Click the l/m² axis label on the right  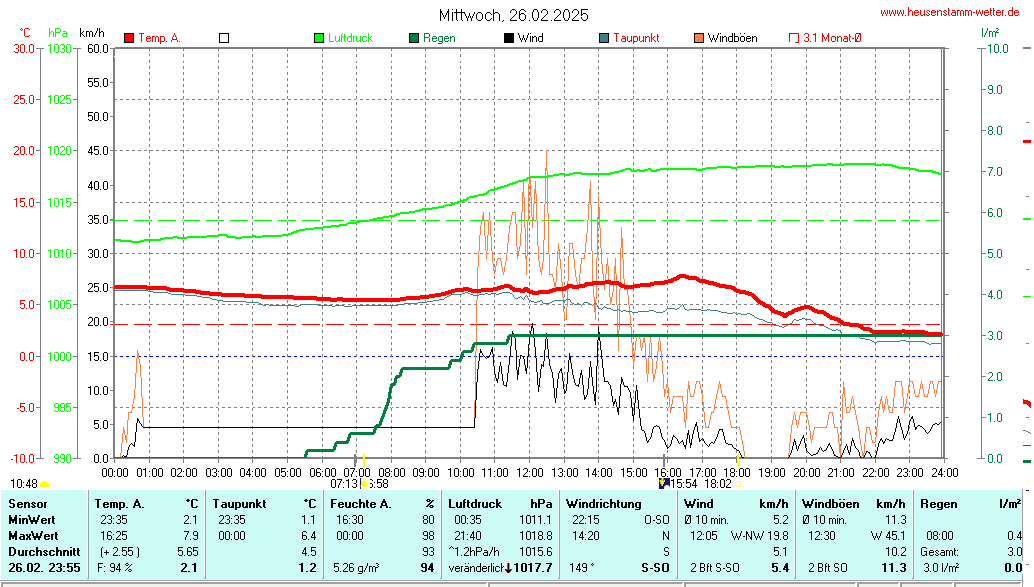click(x=990, y=33)
